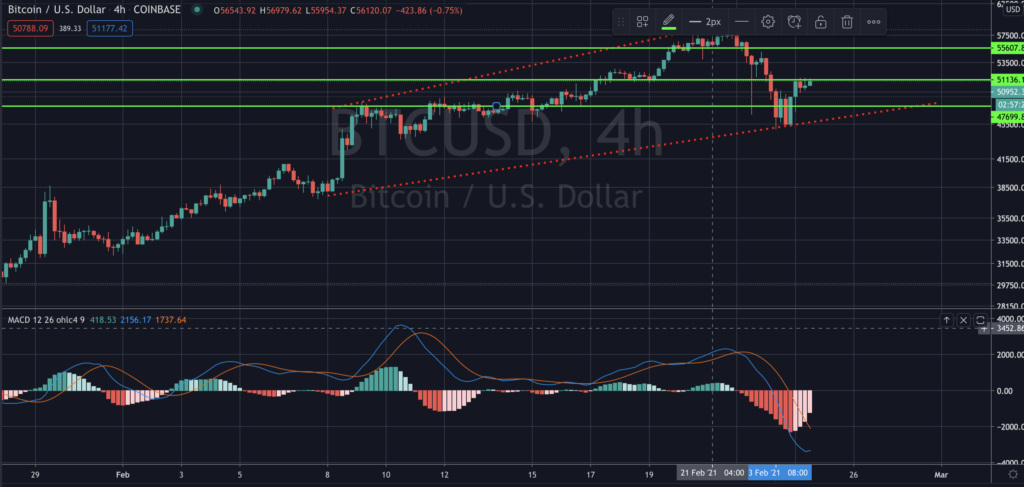Open drawing templates in floating toolbar

(643, 22)
